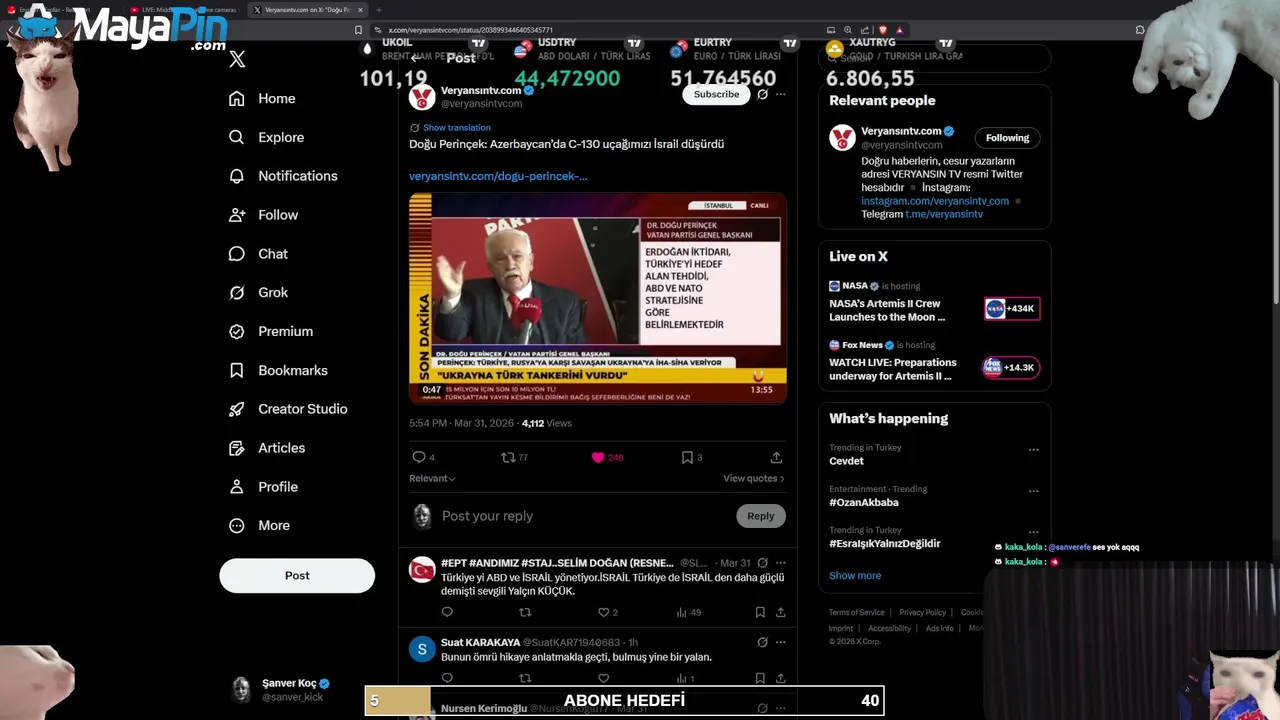Click the browser address bar URL
The image size is (1280, 720).
coord(470,30)
